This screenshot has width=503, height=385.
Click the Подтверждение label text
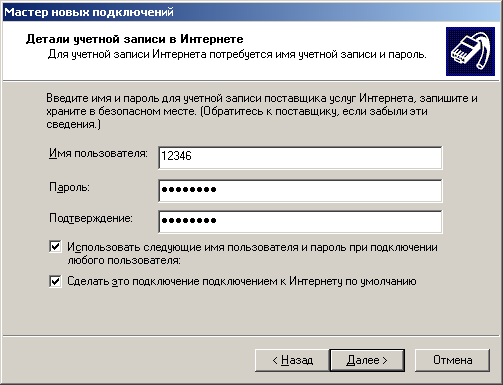click(x=91, y=218)
